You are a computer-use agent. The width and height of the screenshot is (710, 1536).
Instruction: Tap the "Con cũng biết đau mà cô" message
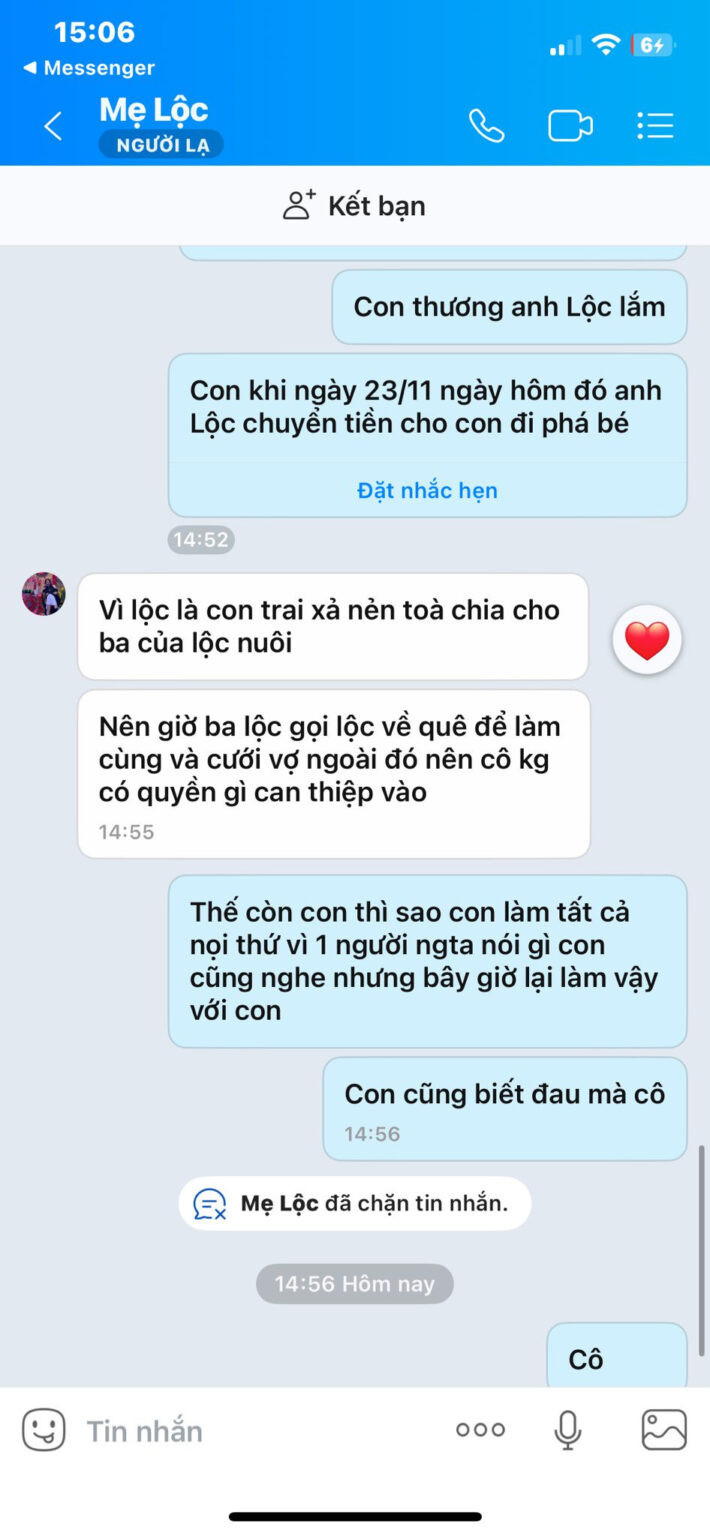point(505,1109)
